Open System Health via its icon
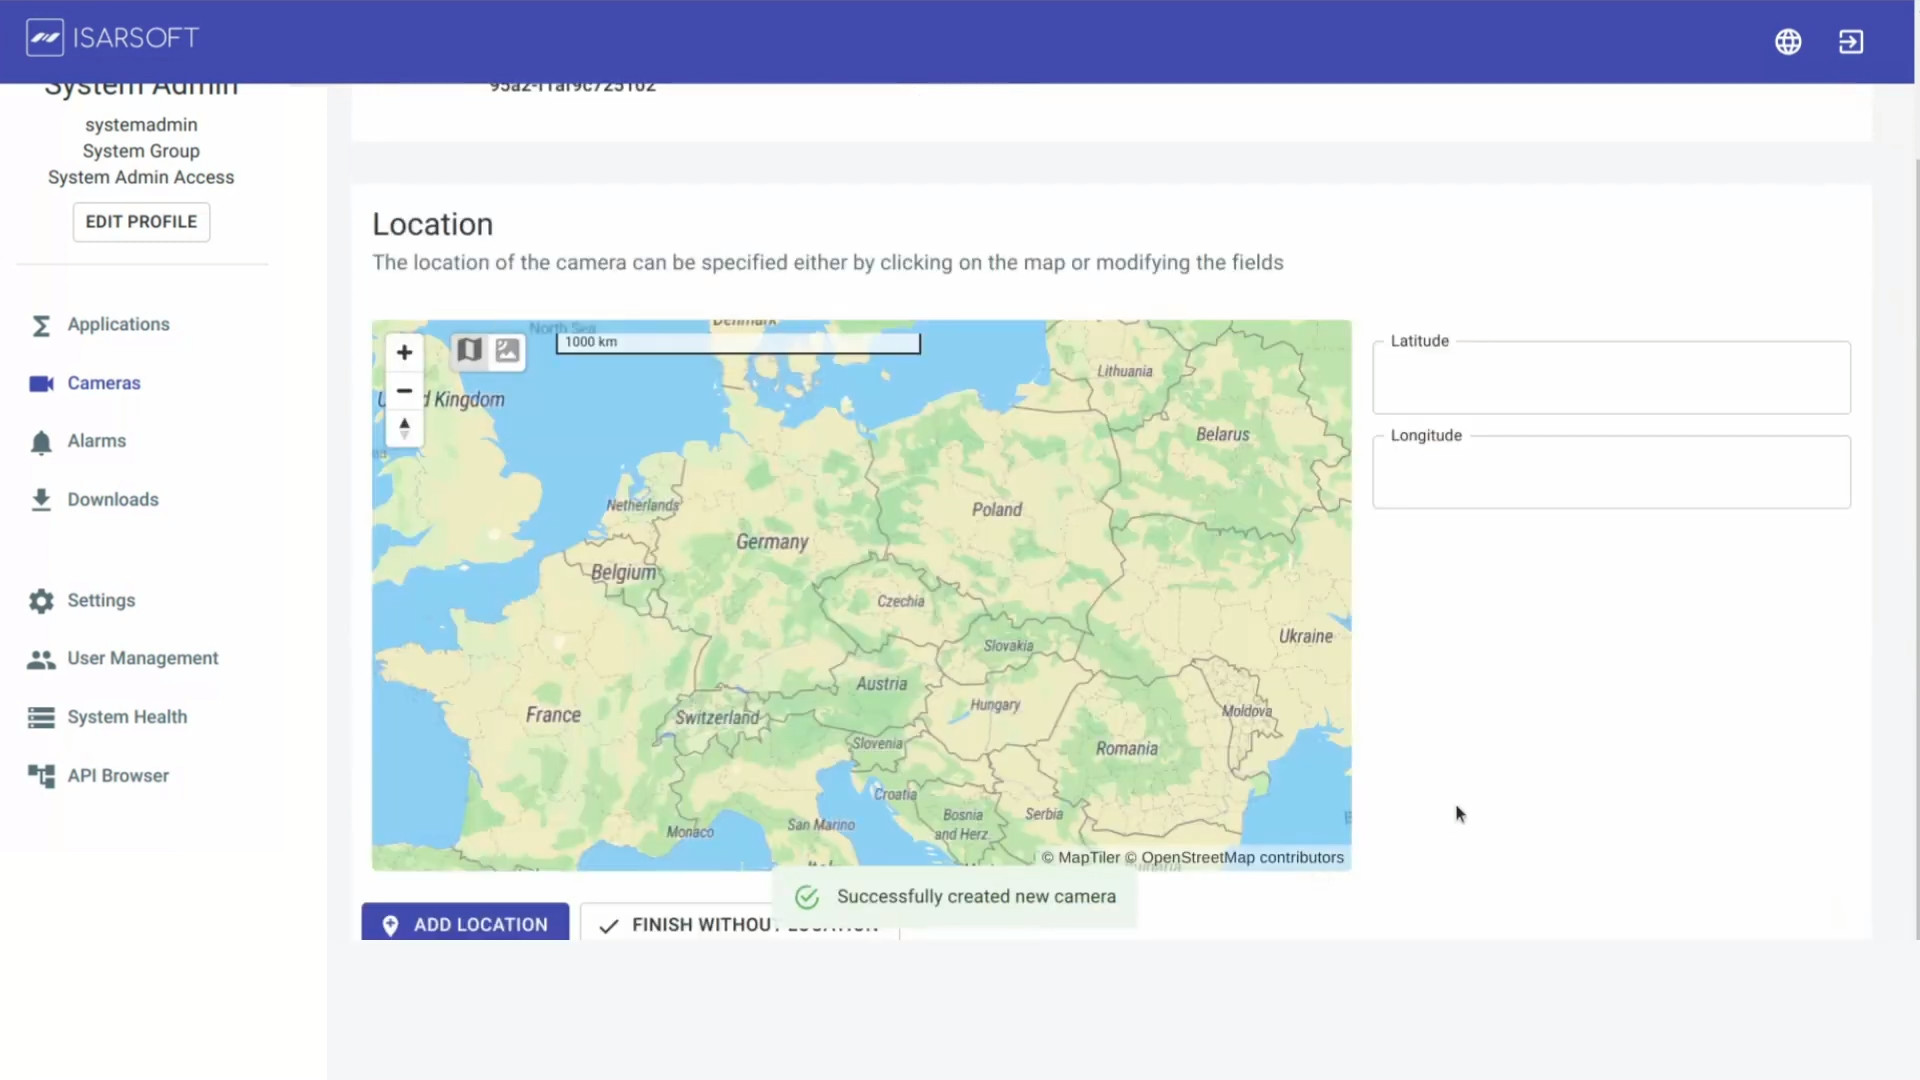This screenshot has height=1080, width=1920. (x=39, y=717)
